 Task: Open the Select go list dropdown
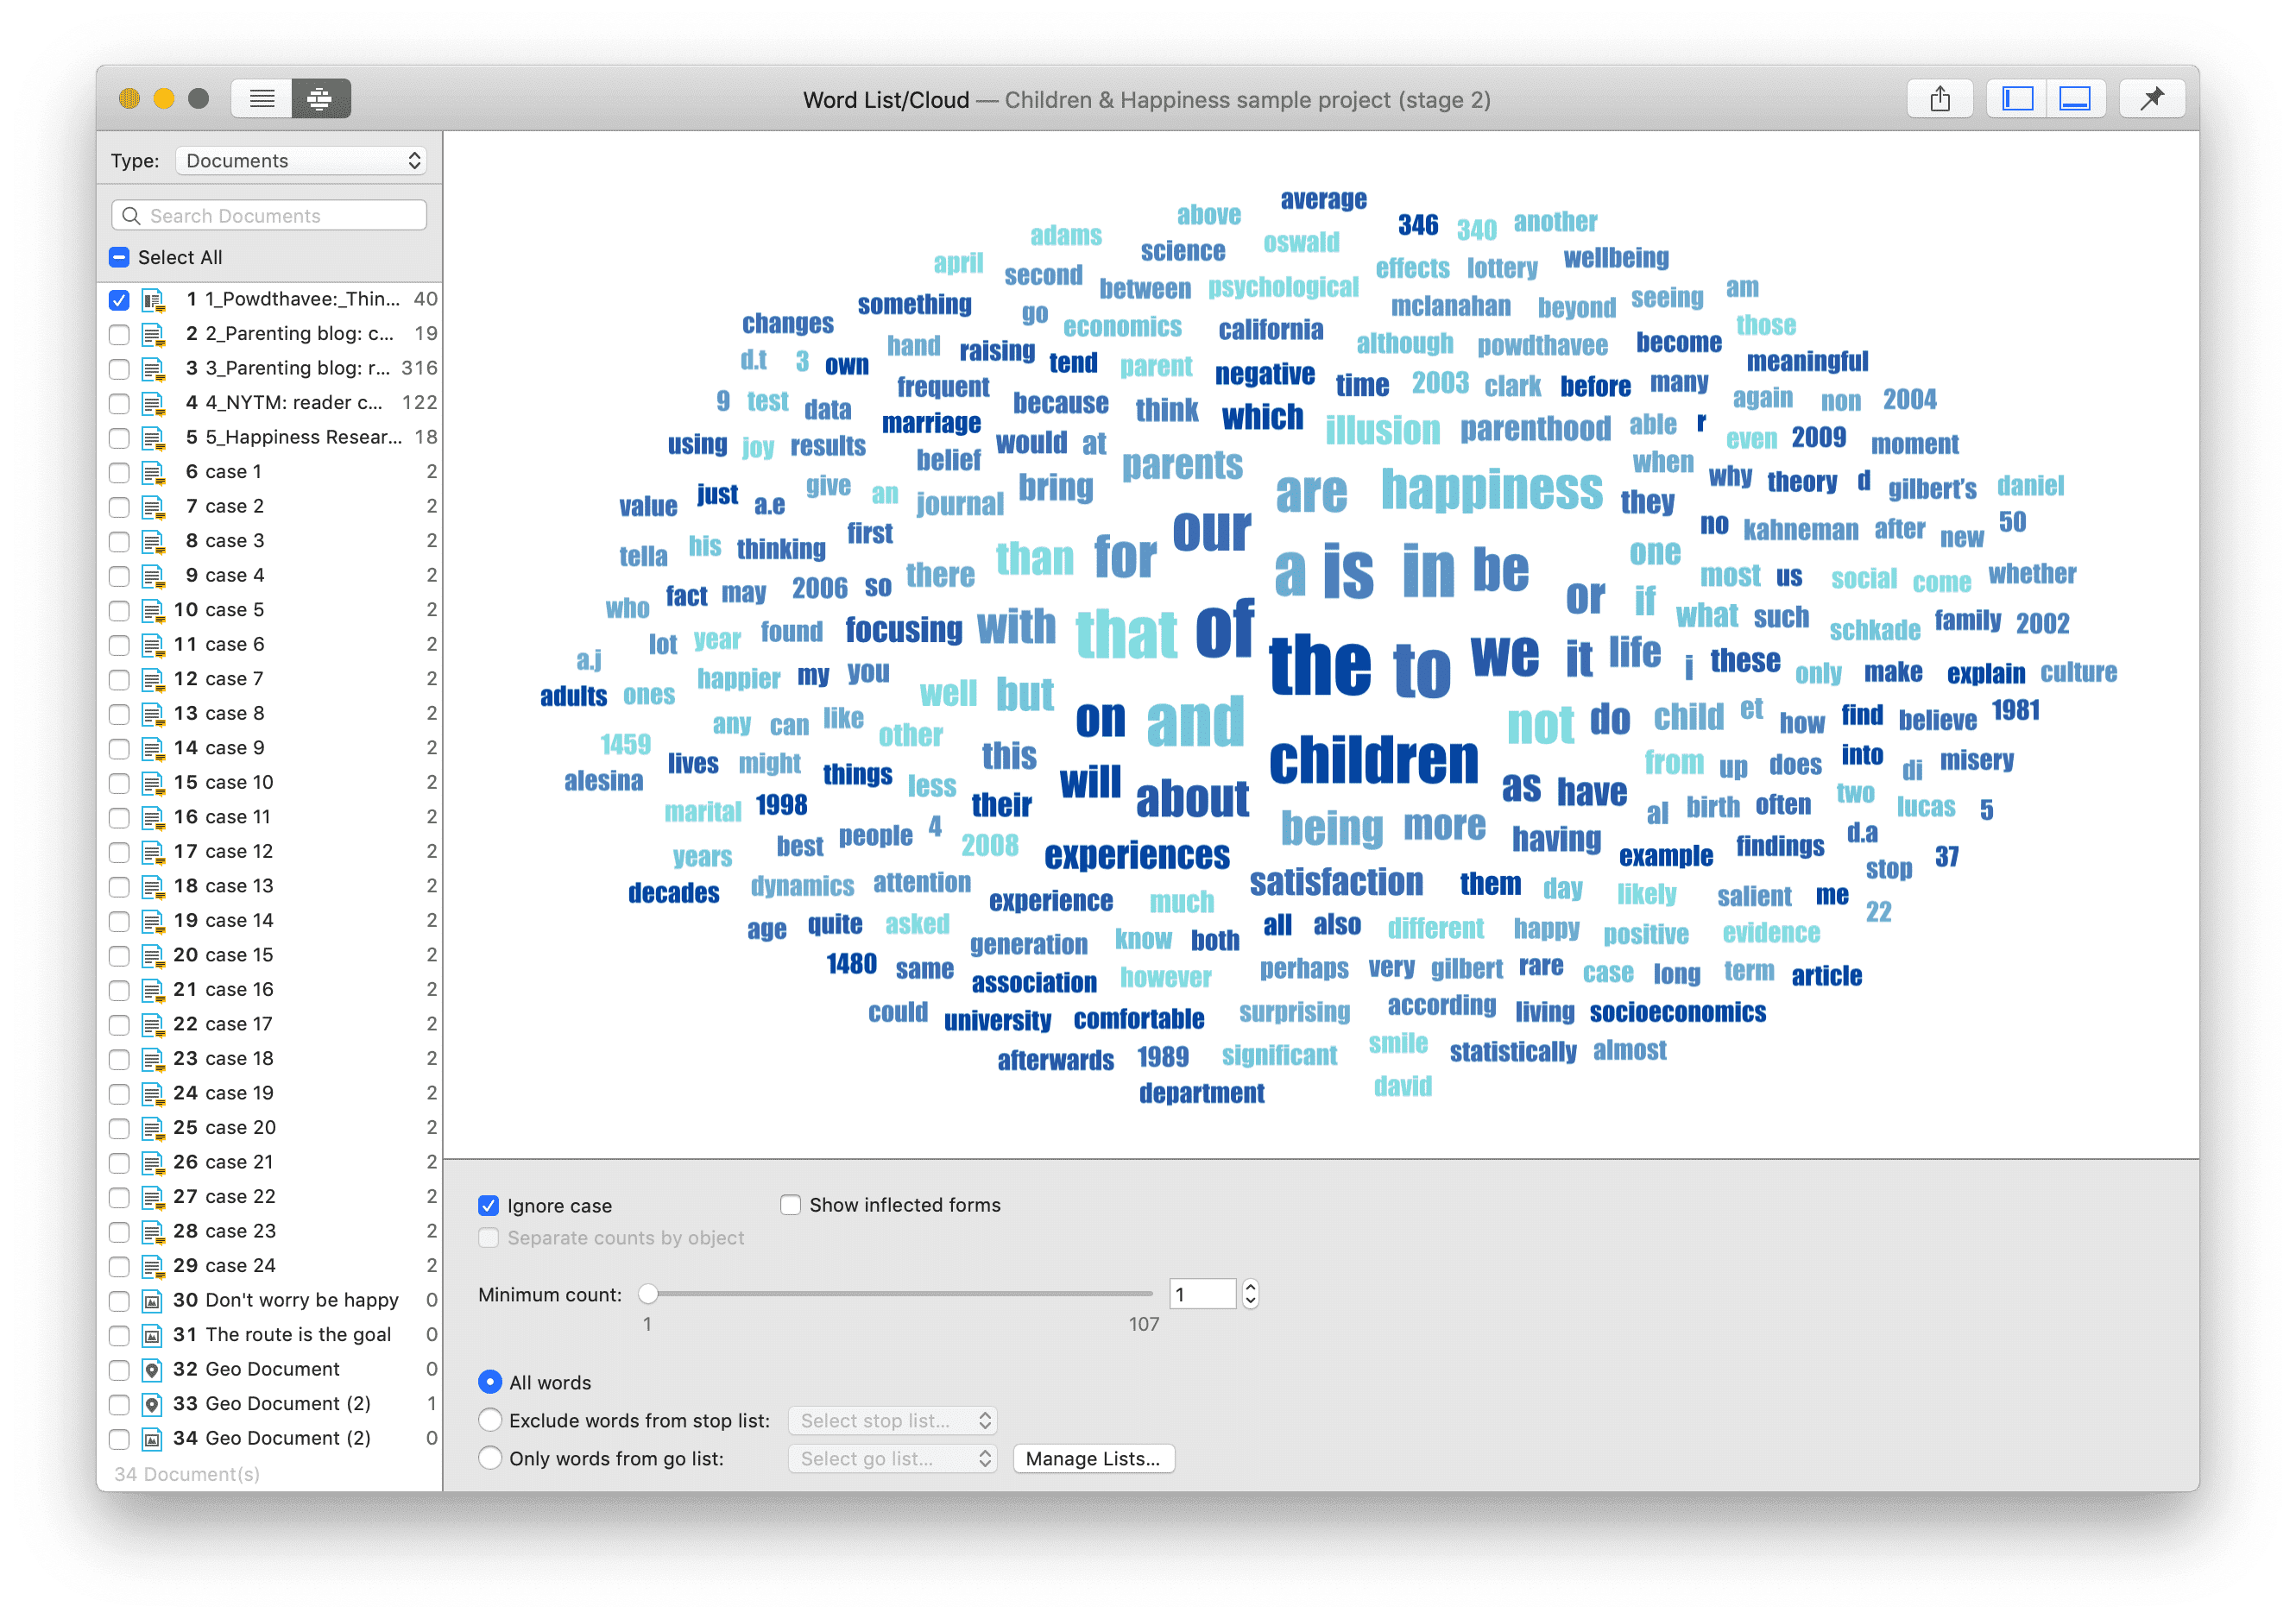(893, 1459)
